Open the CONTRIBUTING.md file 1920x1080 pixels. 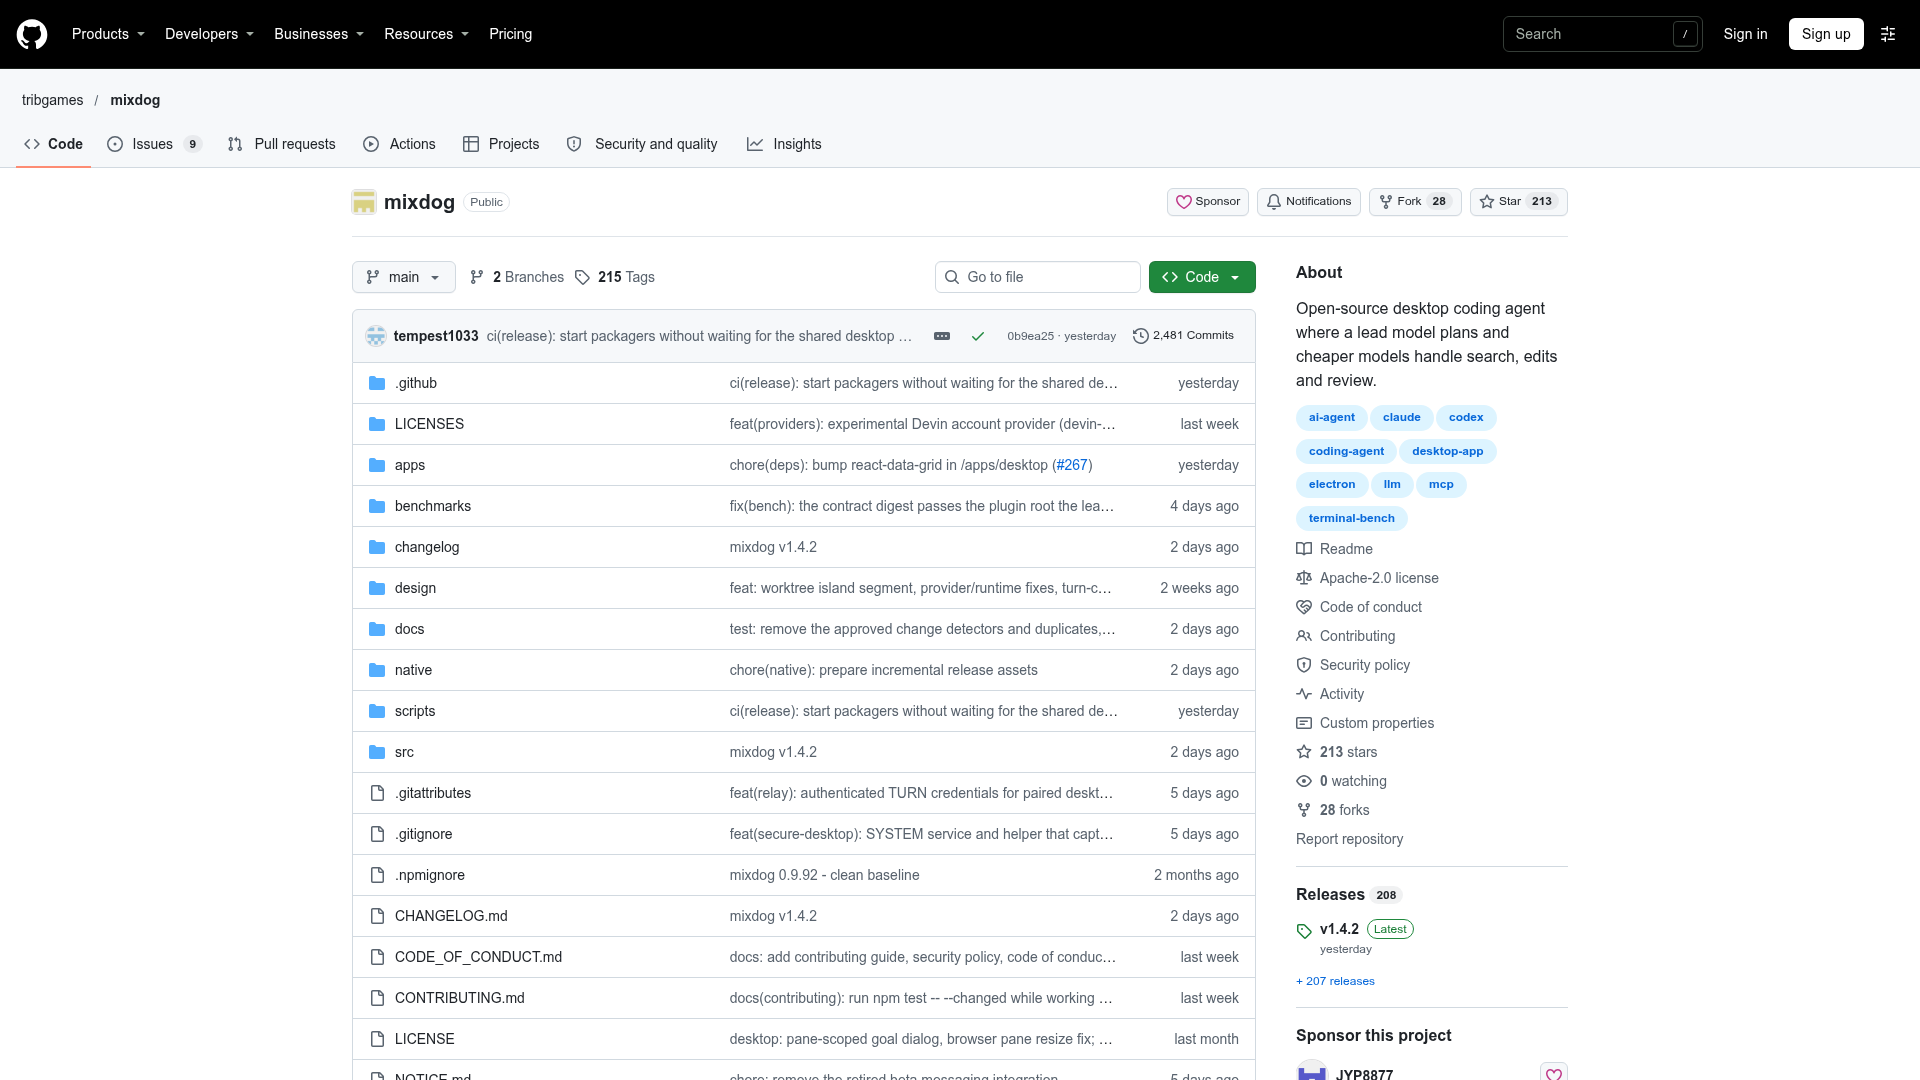[x=460, y=998]
